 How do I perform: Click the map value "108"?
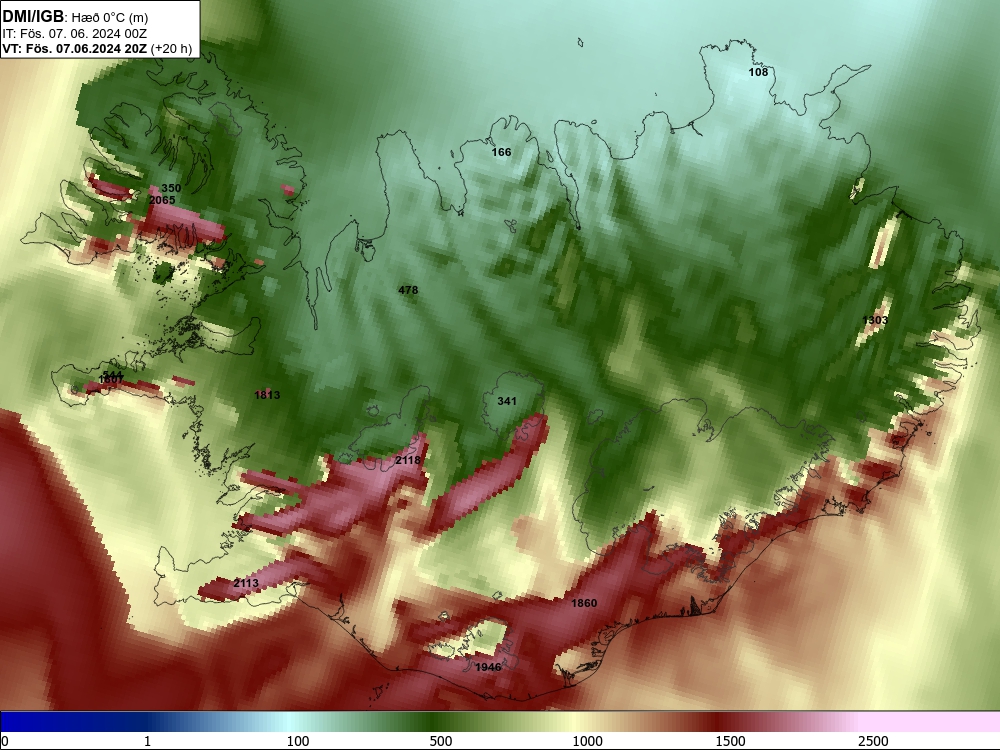click(758, 72)
